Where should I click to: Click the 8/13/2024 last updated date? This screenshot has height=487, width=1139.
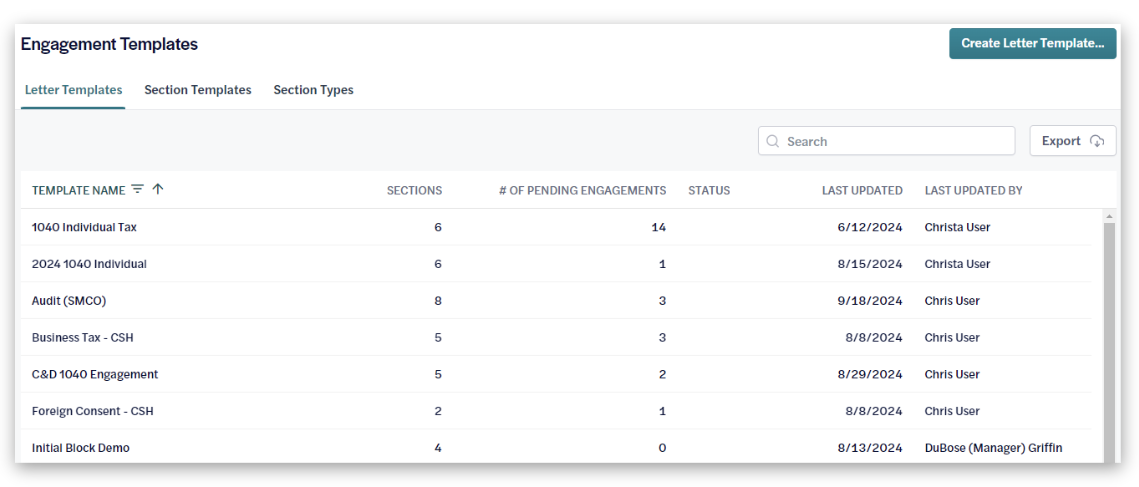[x=872, y=448]
